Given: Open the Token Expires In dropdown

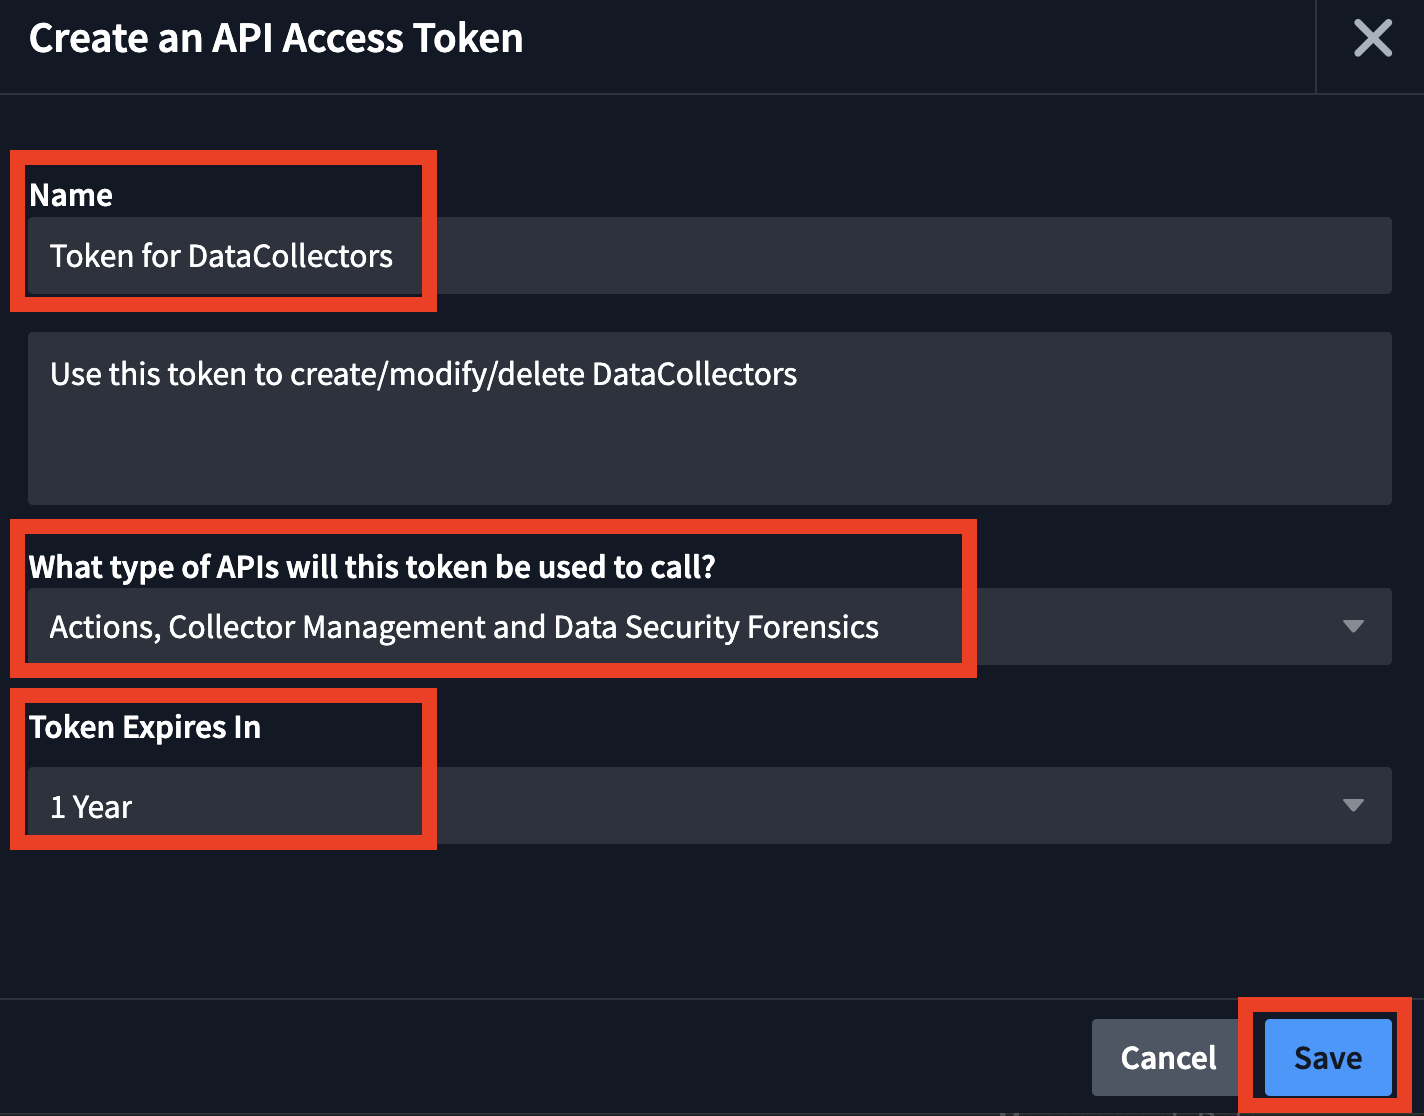Looking at the screenshot, I should [x=708, y=806].
